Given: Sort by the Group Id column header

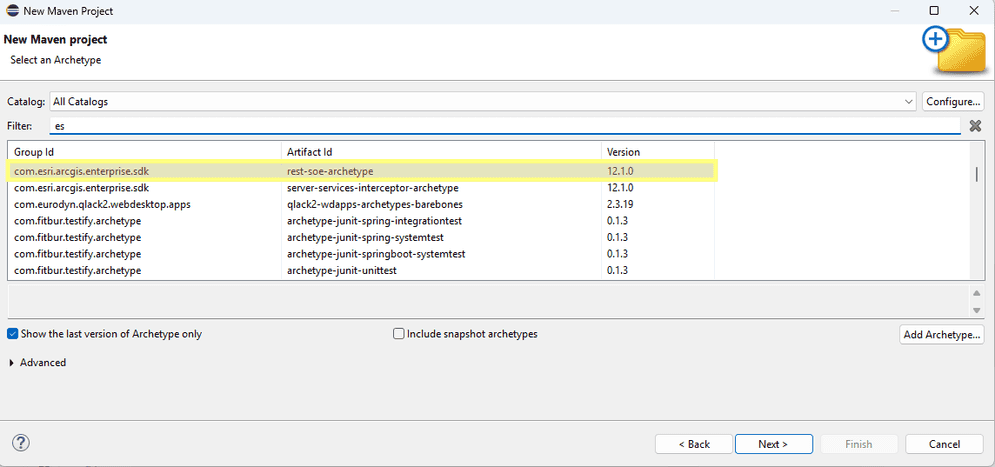Looking at the screenshot, I should [145, 152].
